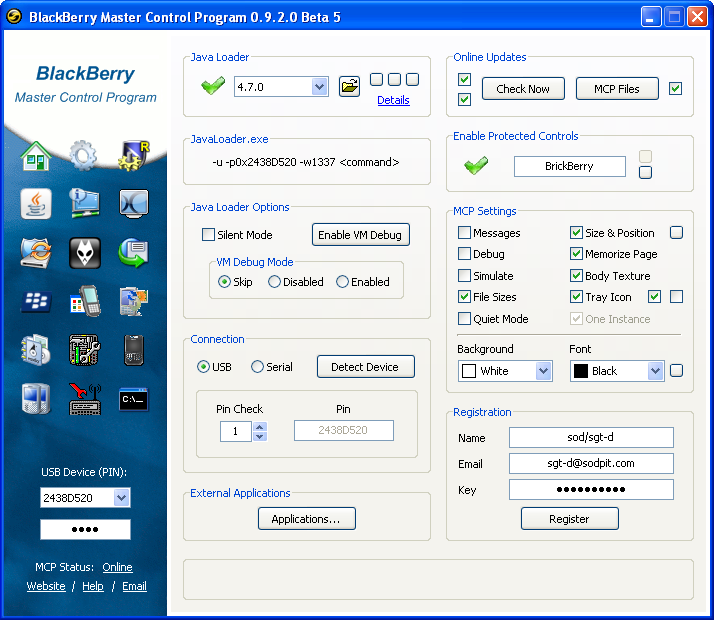
Task: Click Enable VM Debug button
Action: [x=361, y=235]
